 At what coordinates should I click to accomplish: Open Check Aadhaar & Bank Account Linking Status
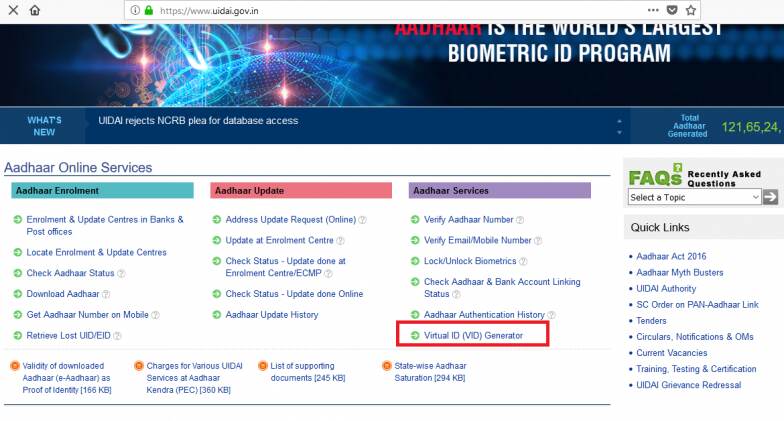click(x=502, y=288)
